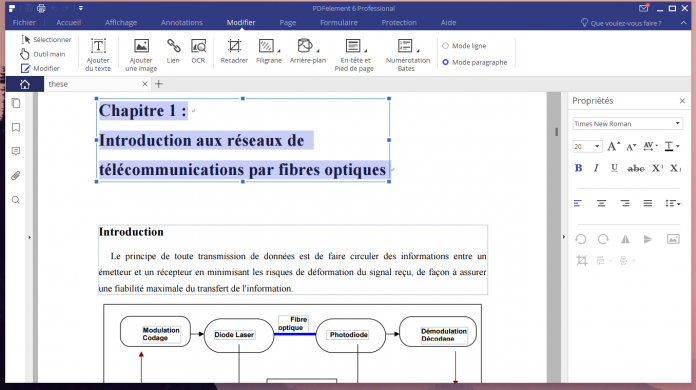Image resolution: width=696 pixels, height=390 pixels.
Task: Switch to the Protection tab
Action: click(x=399, y=23)
